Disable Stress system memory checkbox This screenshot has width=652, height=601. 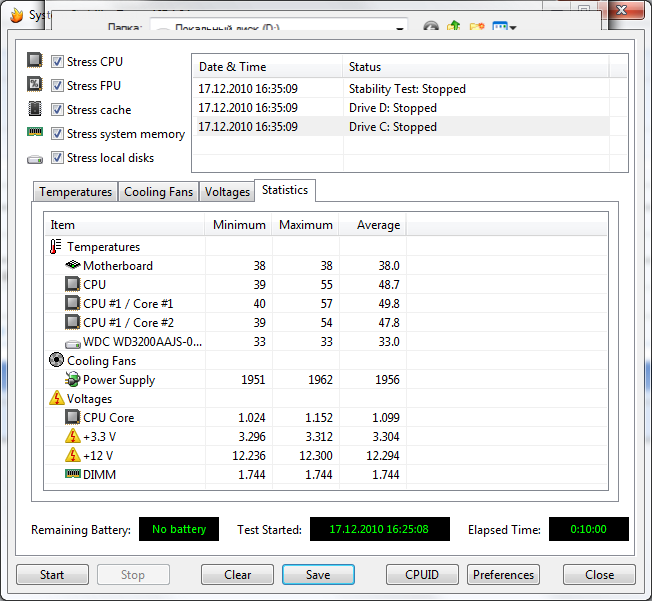(57, 134)
